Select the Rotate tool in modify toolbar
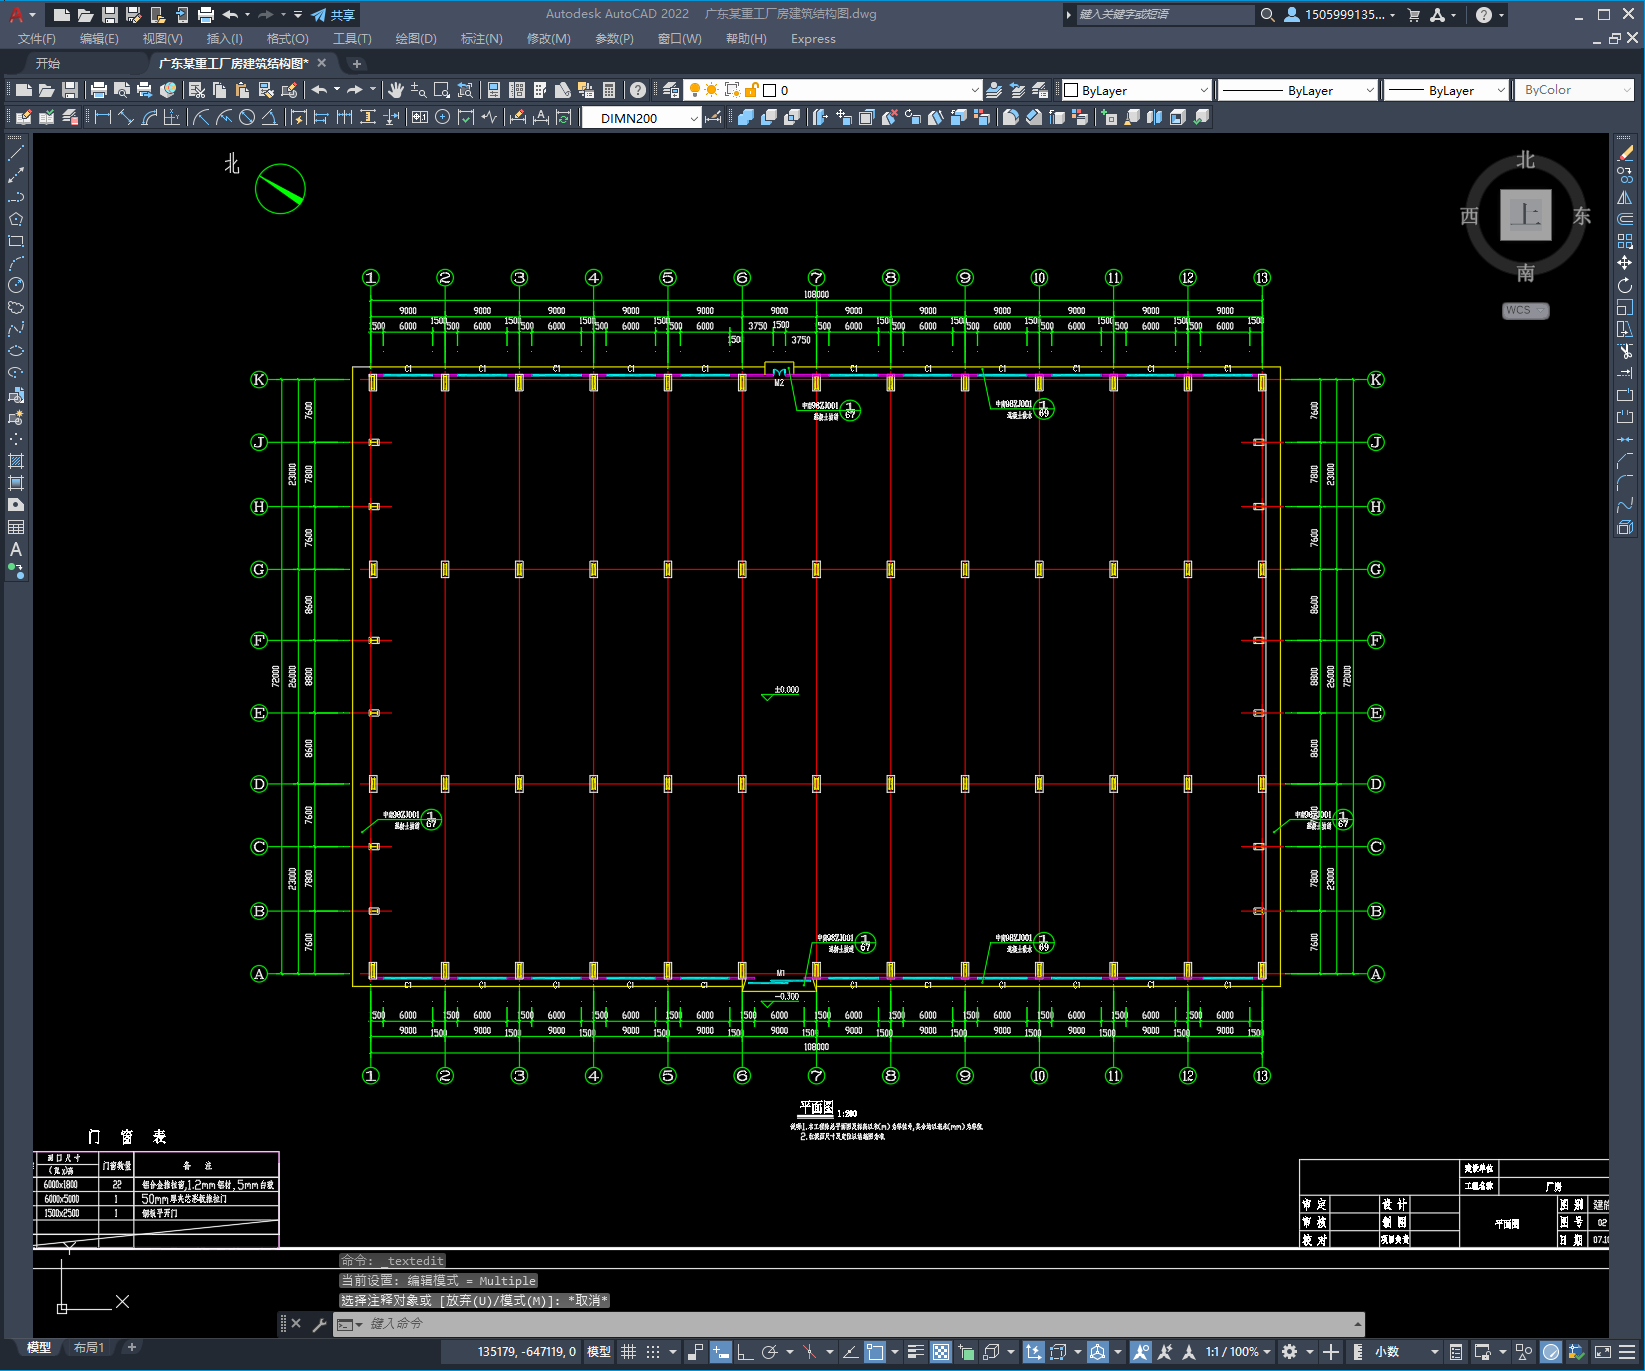Screen dimensions: 1645x1371 (1625, 285)
